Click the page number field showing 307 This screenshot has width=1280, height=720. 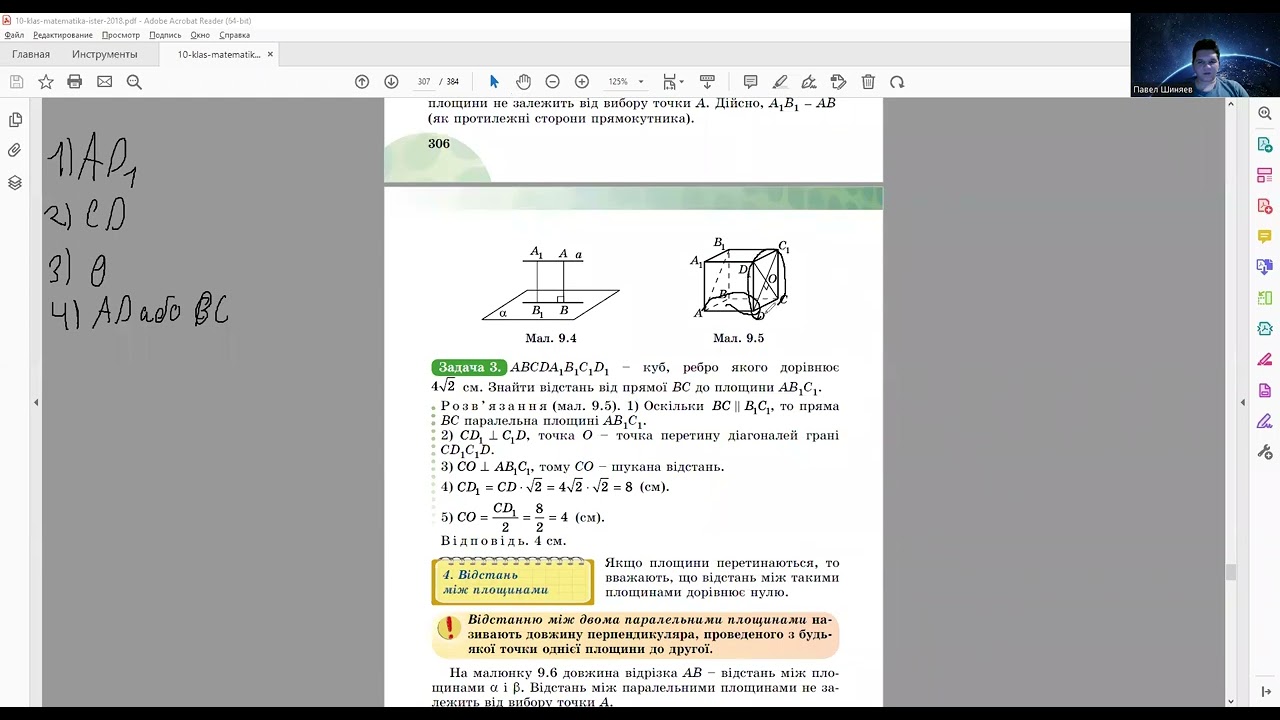(x=424, y=82)
